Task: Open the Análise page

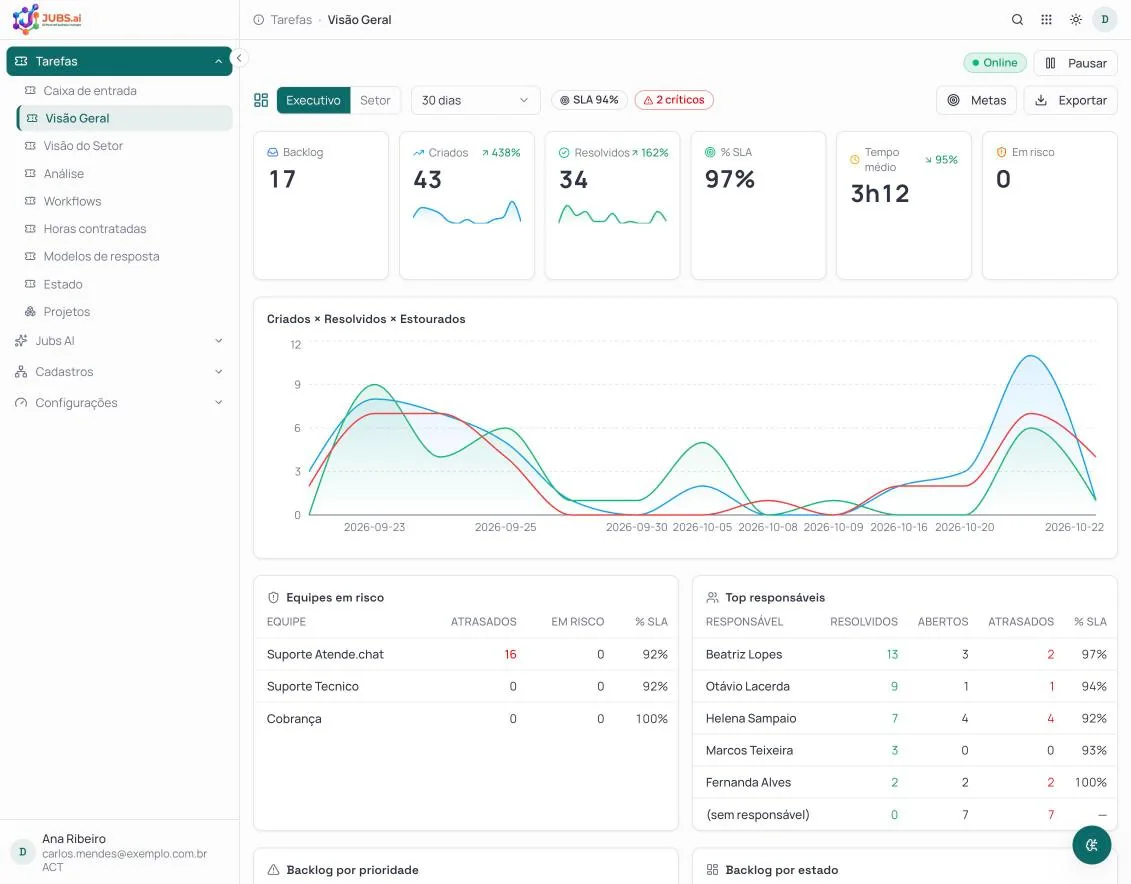Action: coord(124,174)
